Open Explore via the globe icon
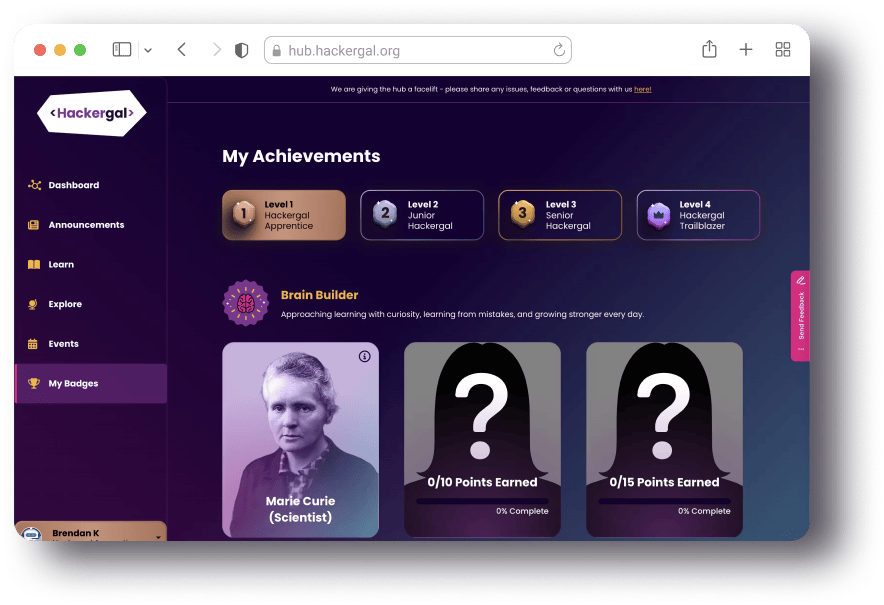The height and width of the screenshot is (605, 884). [33, 304]
